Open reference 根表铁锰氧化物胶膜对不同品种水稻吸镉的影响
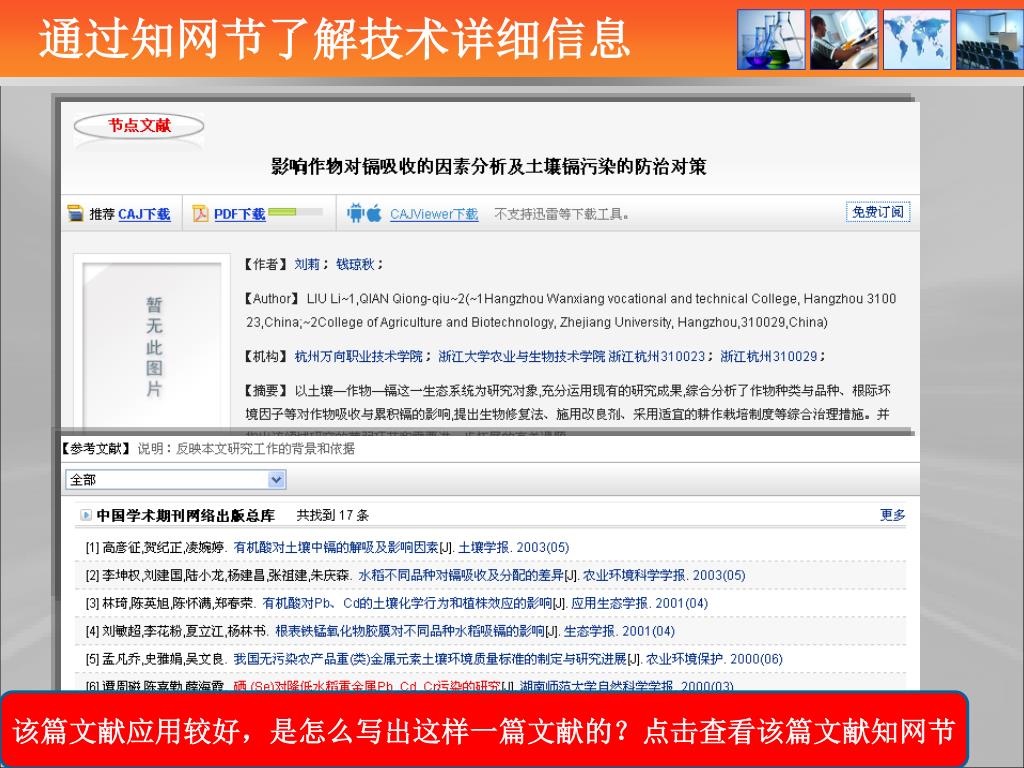The image size is (1024, 768). pyautogui.click(x=409, y=632)
